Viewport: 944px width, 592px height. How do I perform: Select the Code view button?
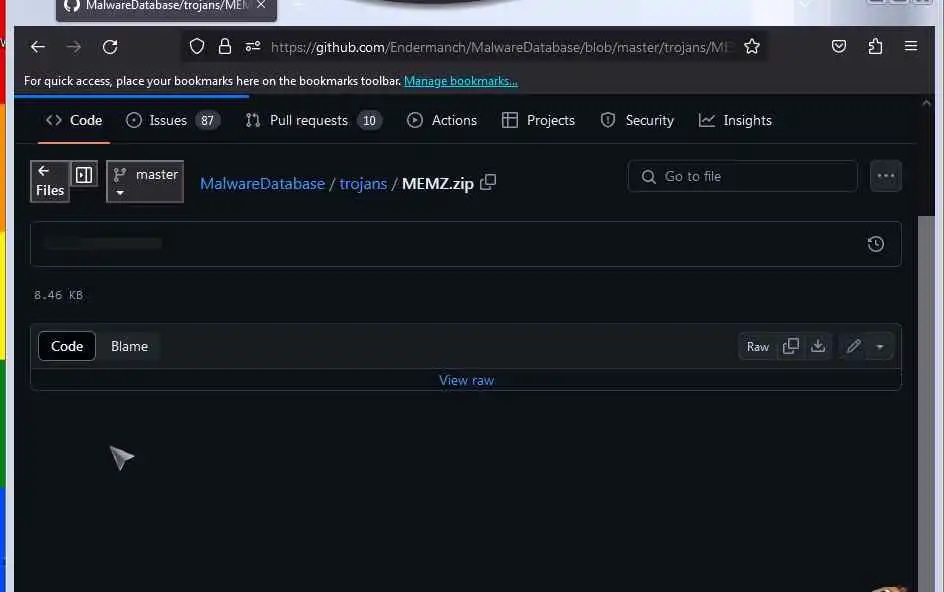pos(67,346)
